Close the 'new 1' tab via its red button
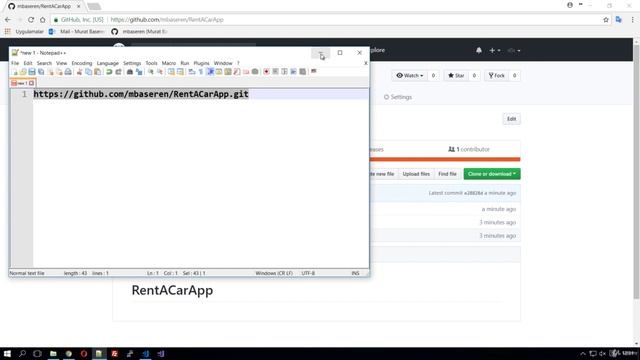Image resolution: width=640 pixels, height=360 pixels. [31, 83]
